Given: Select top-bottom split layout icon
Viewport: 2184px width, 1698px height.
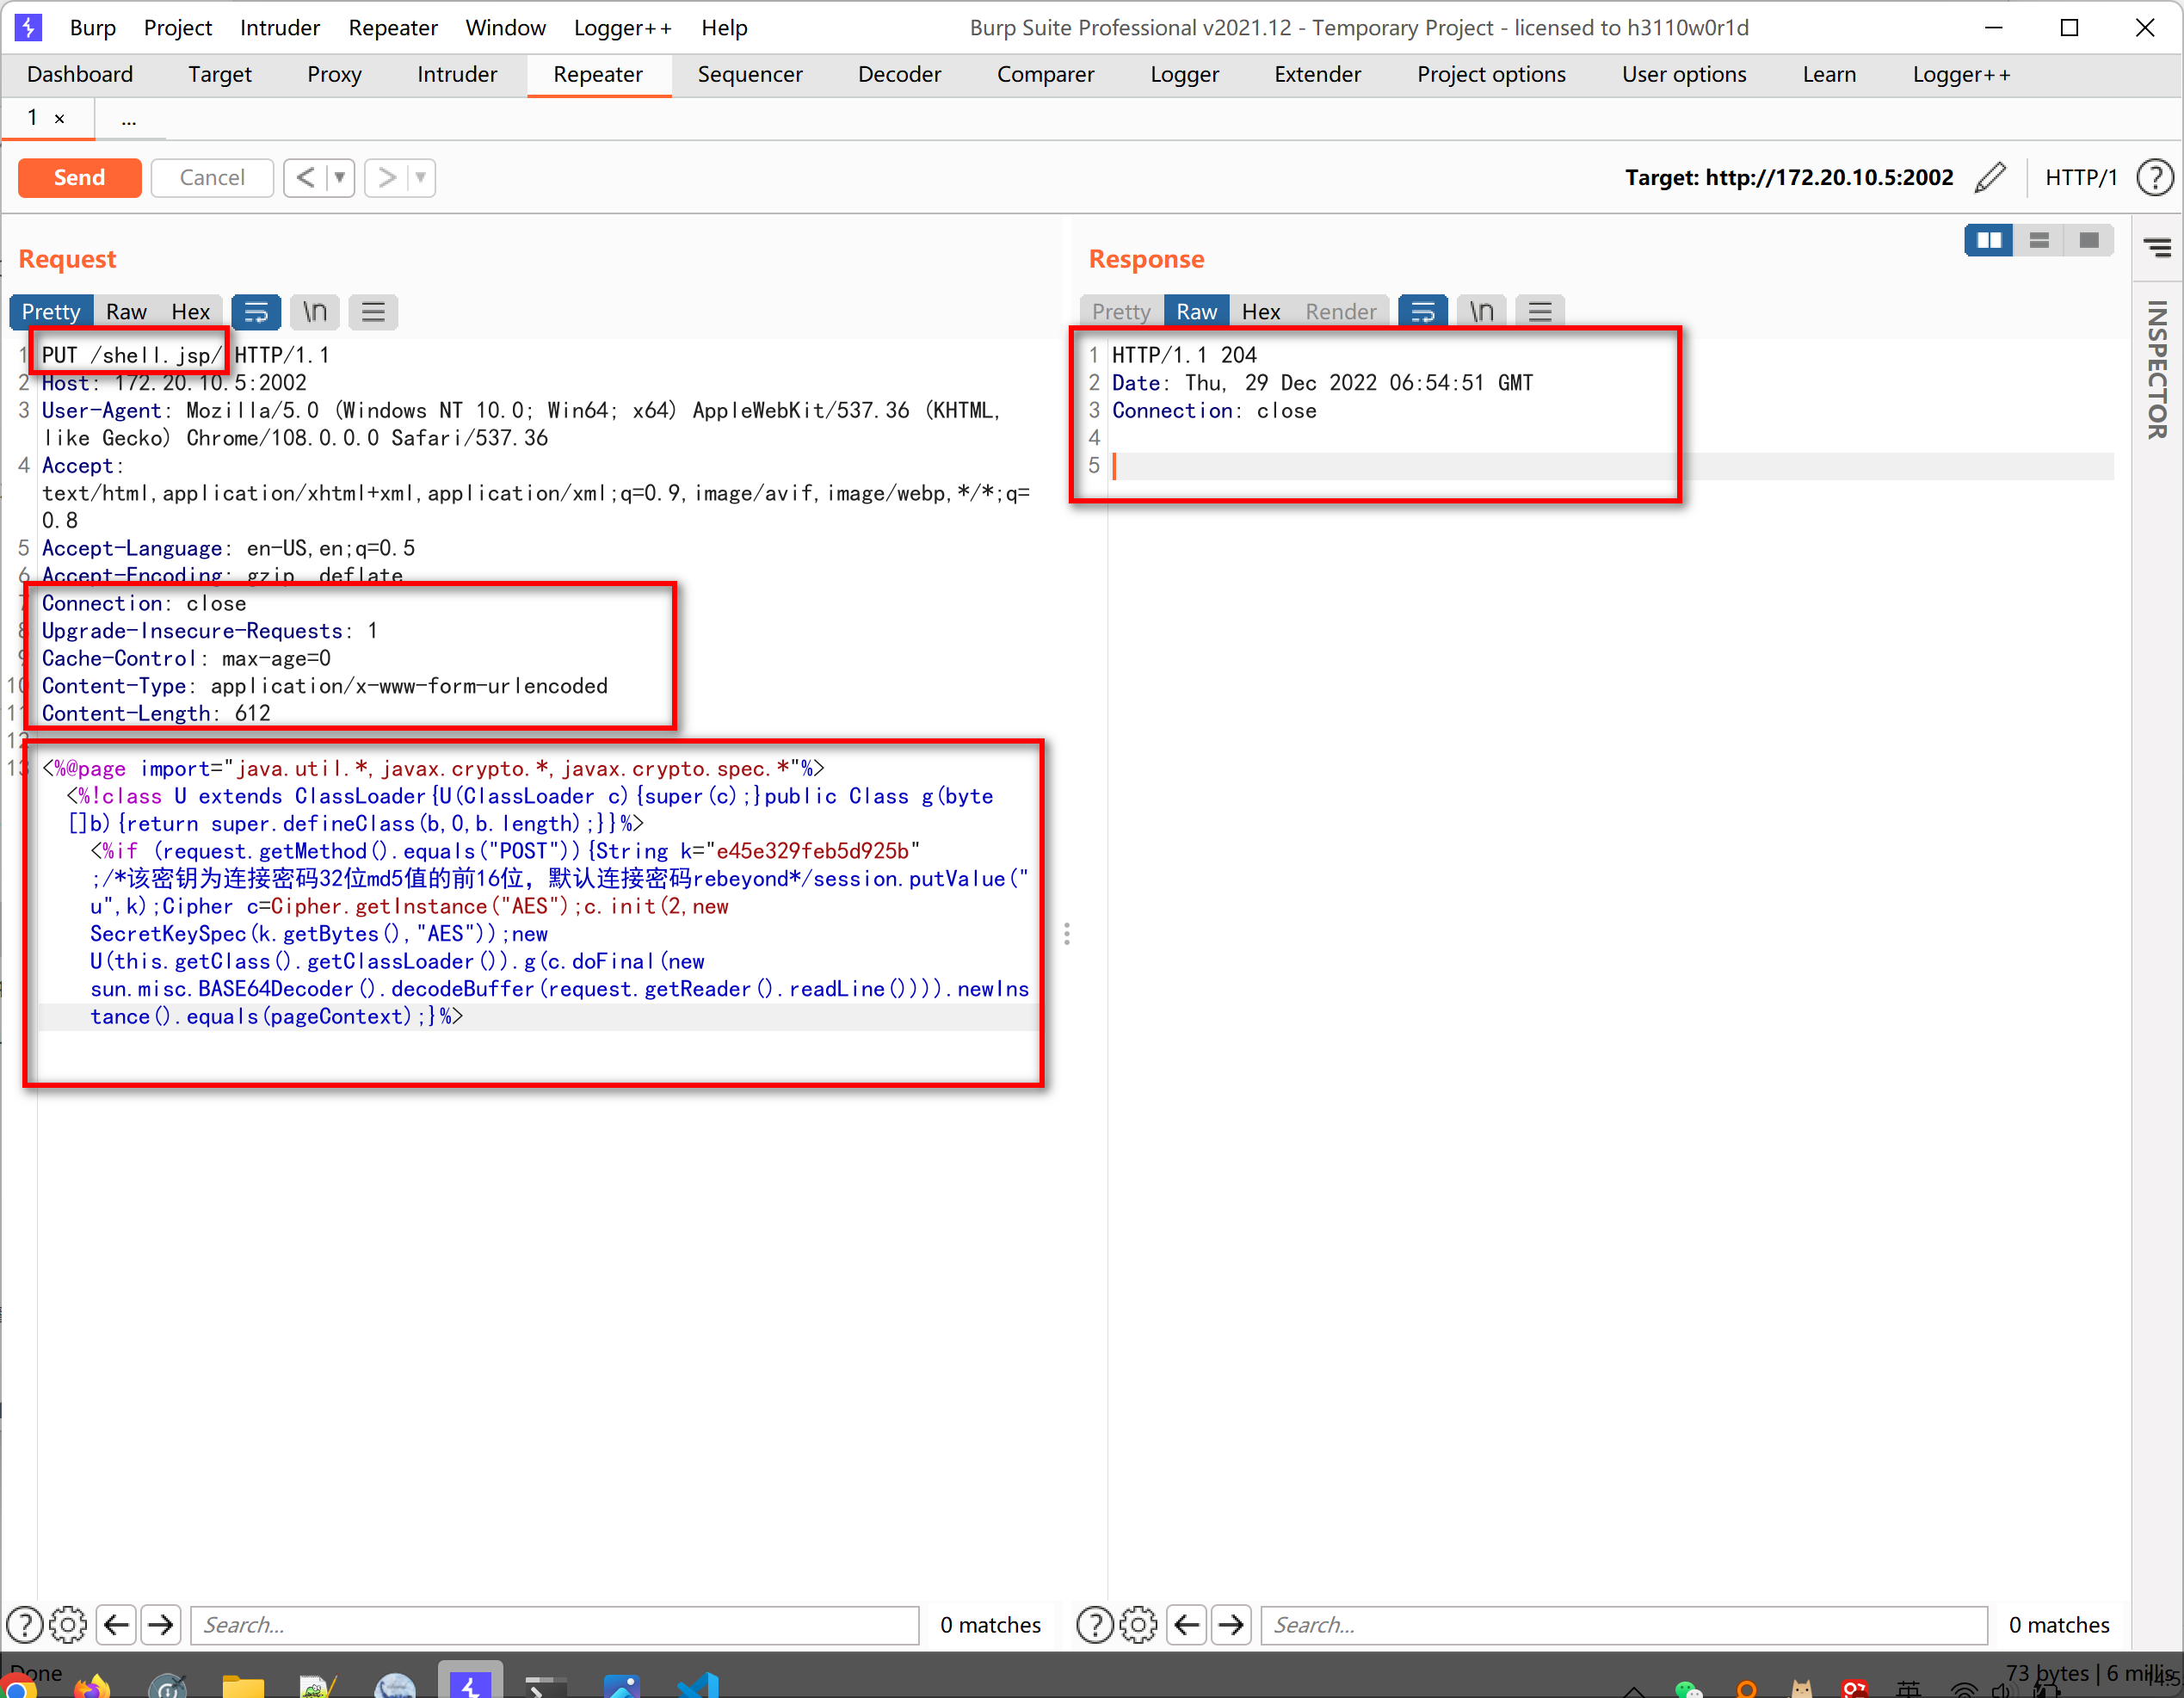Looking at the screenshot, I should pos(2039,240).
